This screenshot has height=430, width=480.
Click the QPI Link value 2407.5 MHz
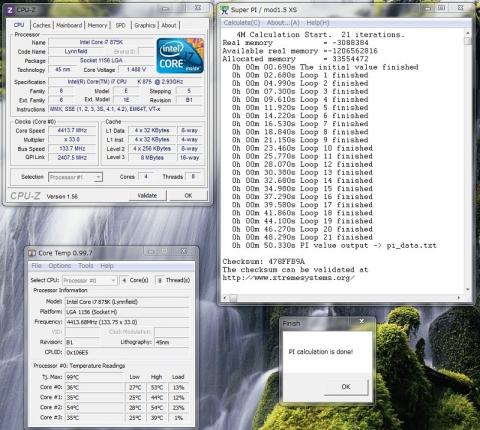click(72, 157)
